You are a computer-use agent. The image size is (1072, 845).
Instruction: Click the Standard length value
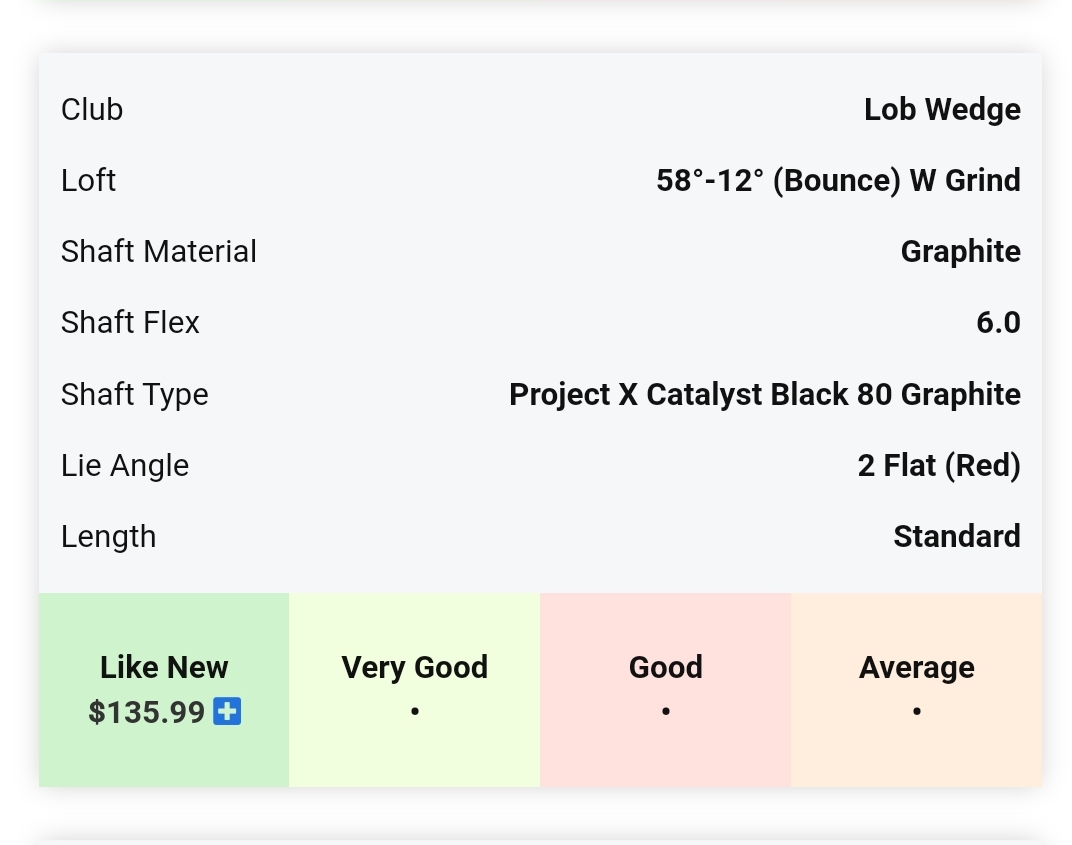click(x=956, y=536)
